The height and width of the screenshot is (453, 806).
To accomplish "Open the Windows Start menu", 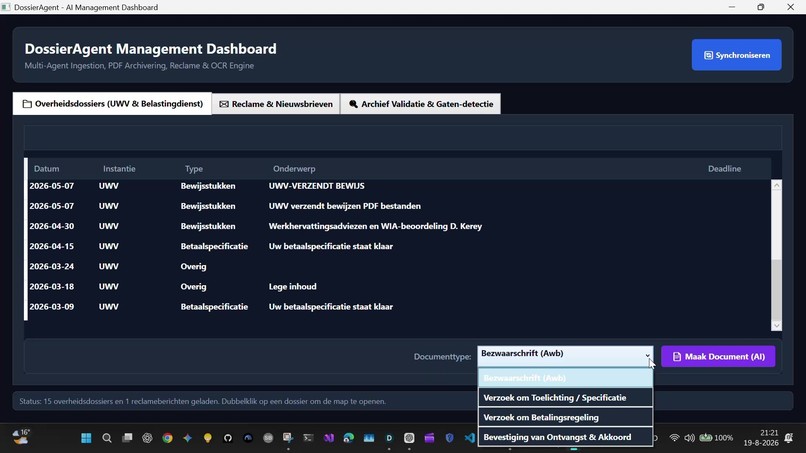I will click(86, 438).
